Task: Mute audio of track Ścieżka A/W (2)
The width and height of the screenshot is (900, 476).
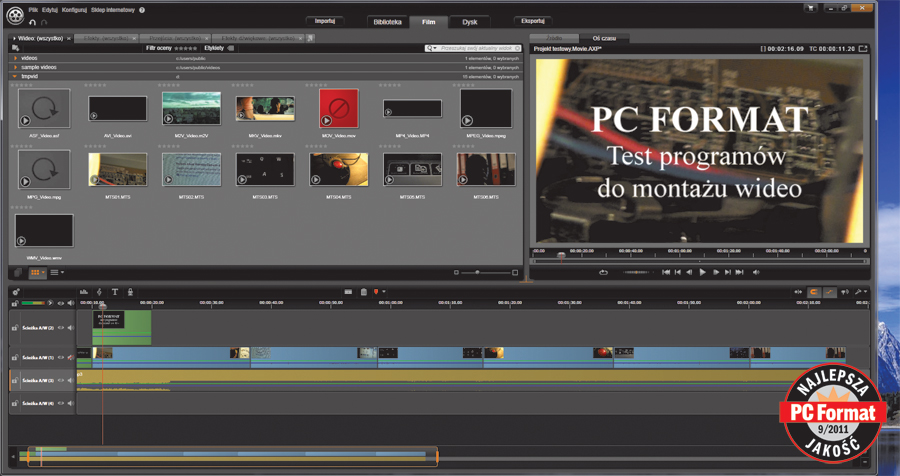Action: pos(70,327)
